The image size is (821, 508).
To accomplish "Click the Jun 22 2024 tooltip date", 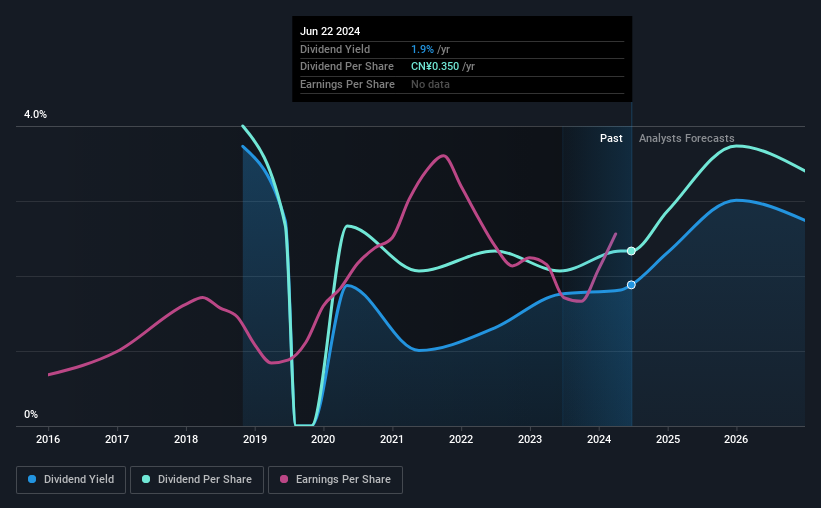I will [330, 31].
